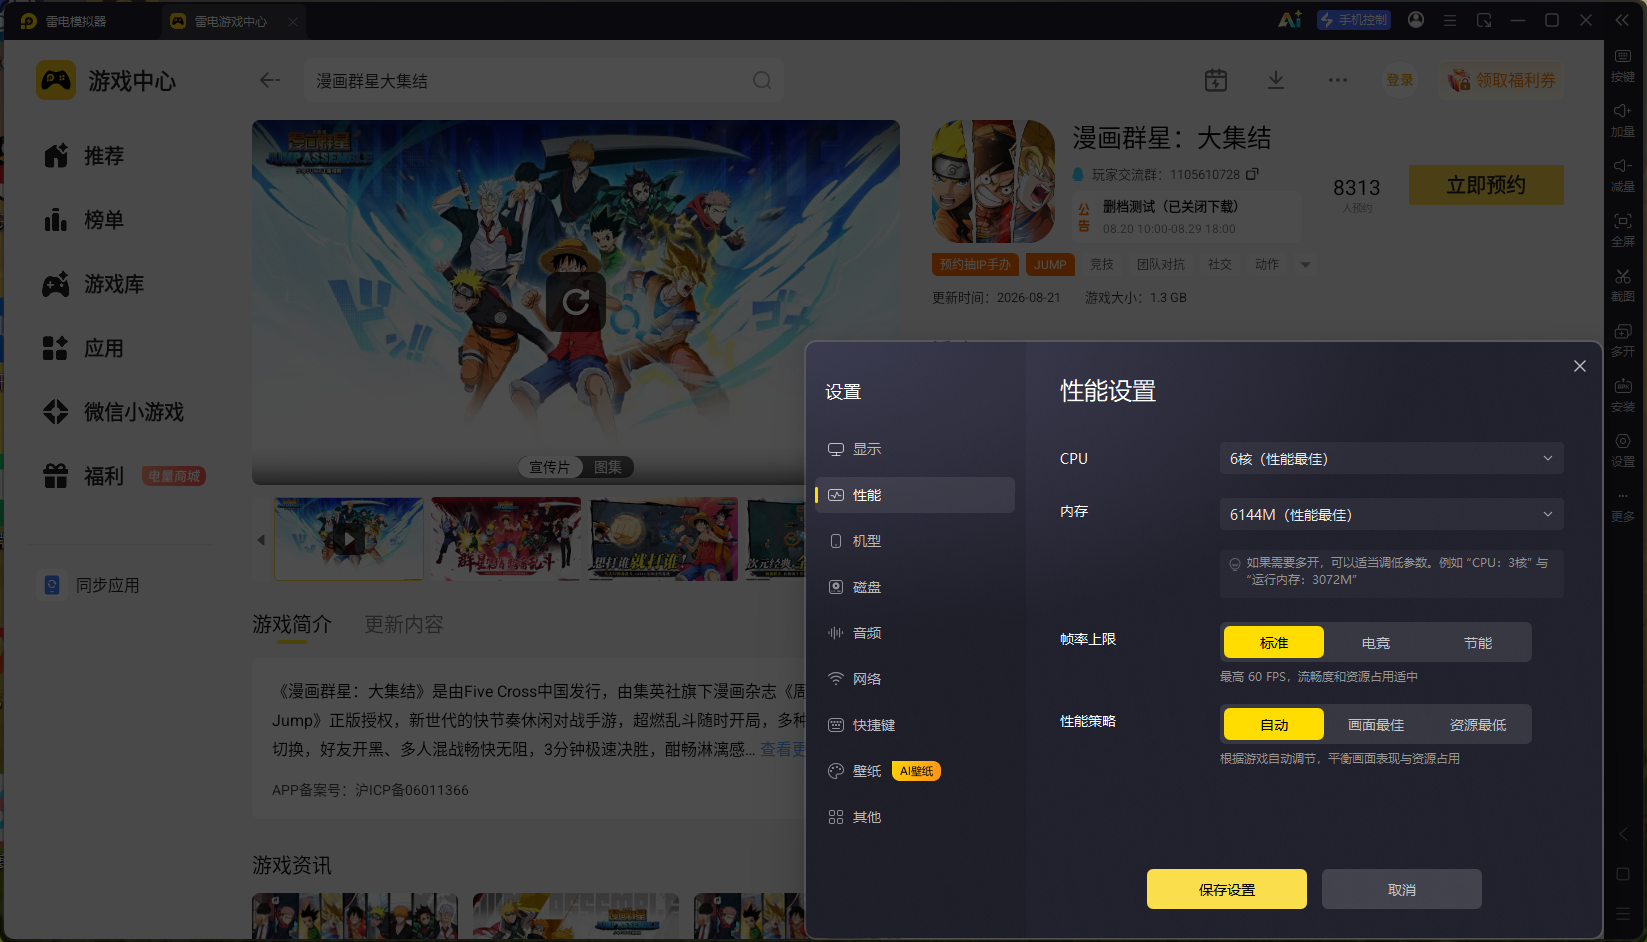This screenshot has width=1647, height=942.
Task: Toggle 全屏 fullscreen from the sidebar
Action: pyautogui.click(x=1623, y=229)
